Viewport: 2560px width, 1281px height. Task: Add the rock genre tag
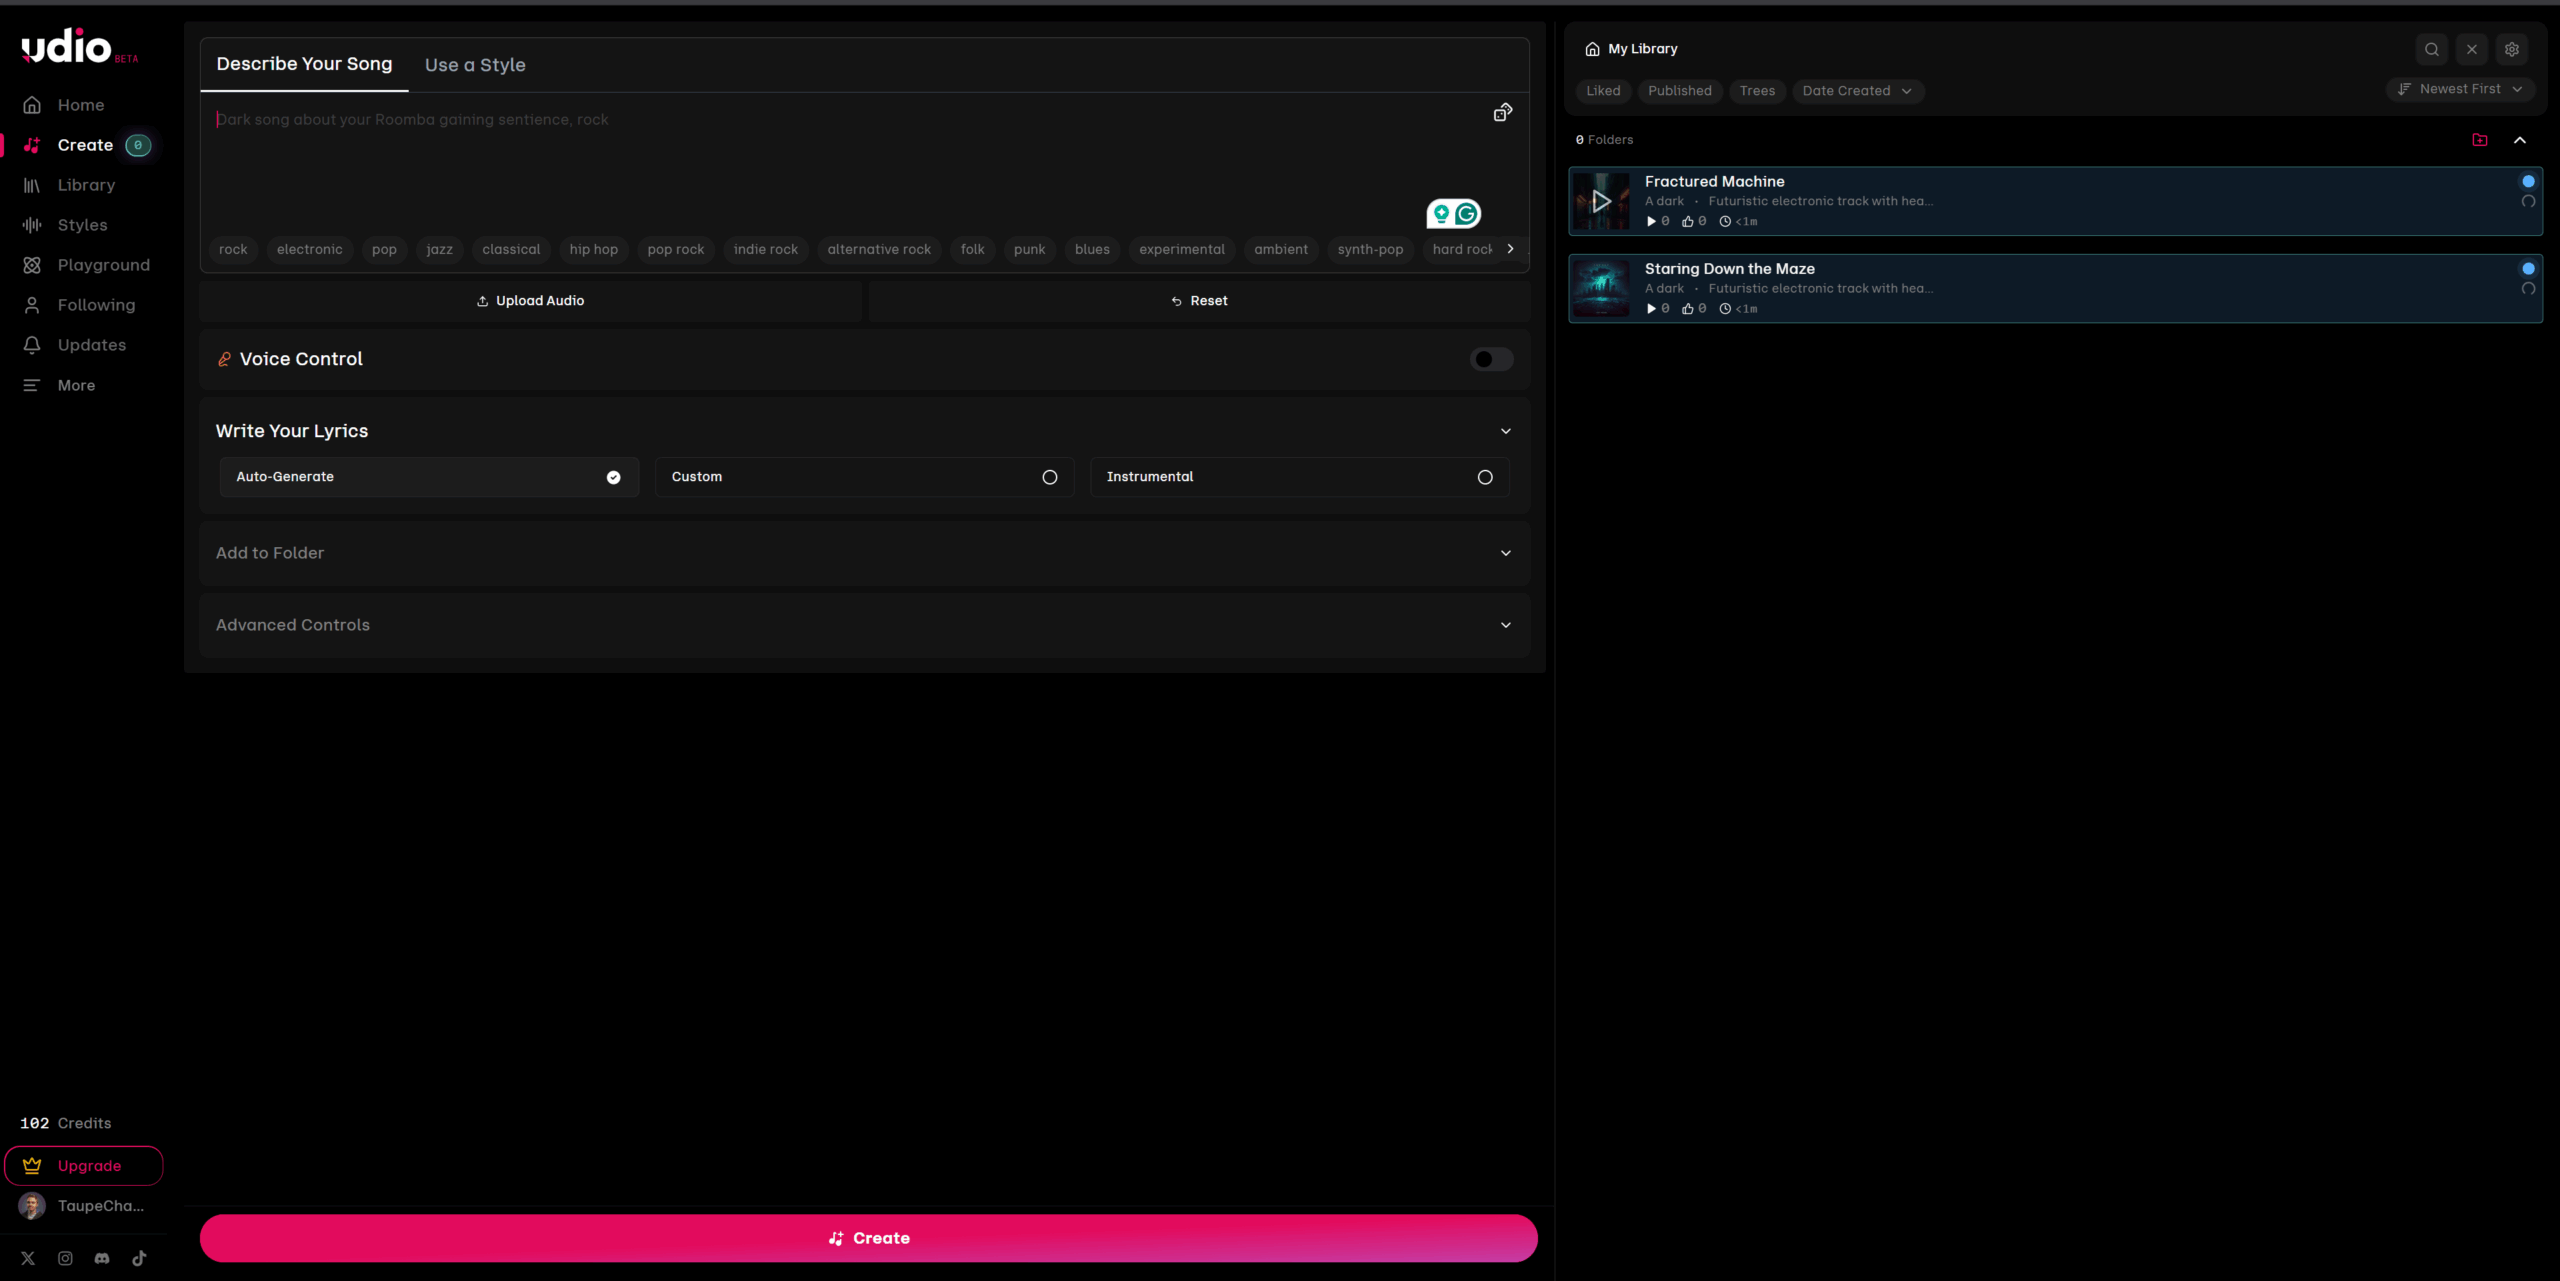click(x=233, y=249)
